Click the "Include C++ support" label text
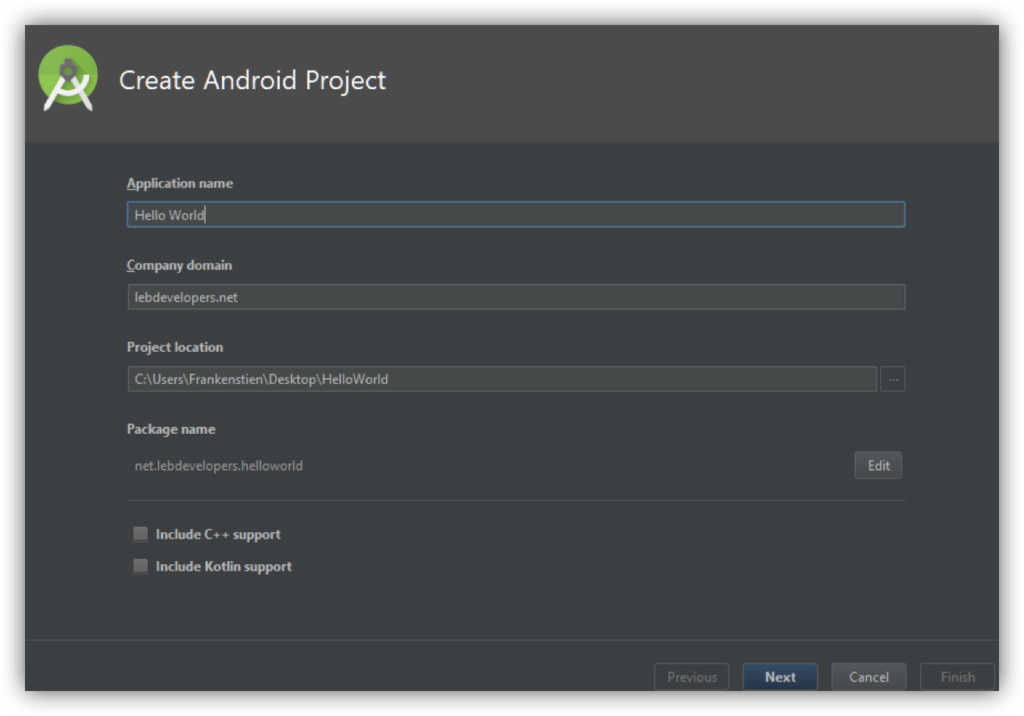 coord(218,535)
